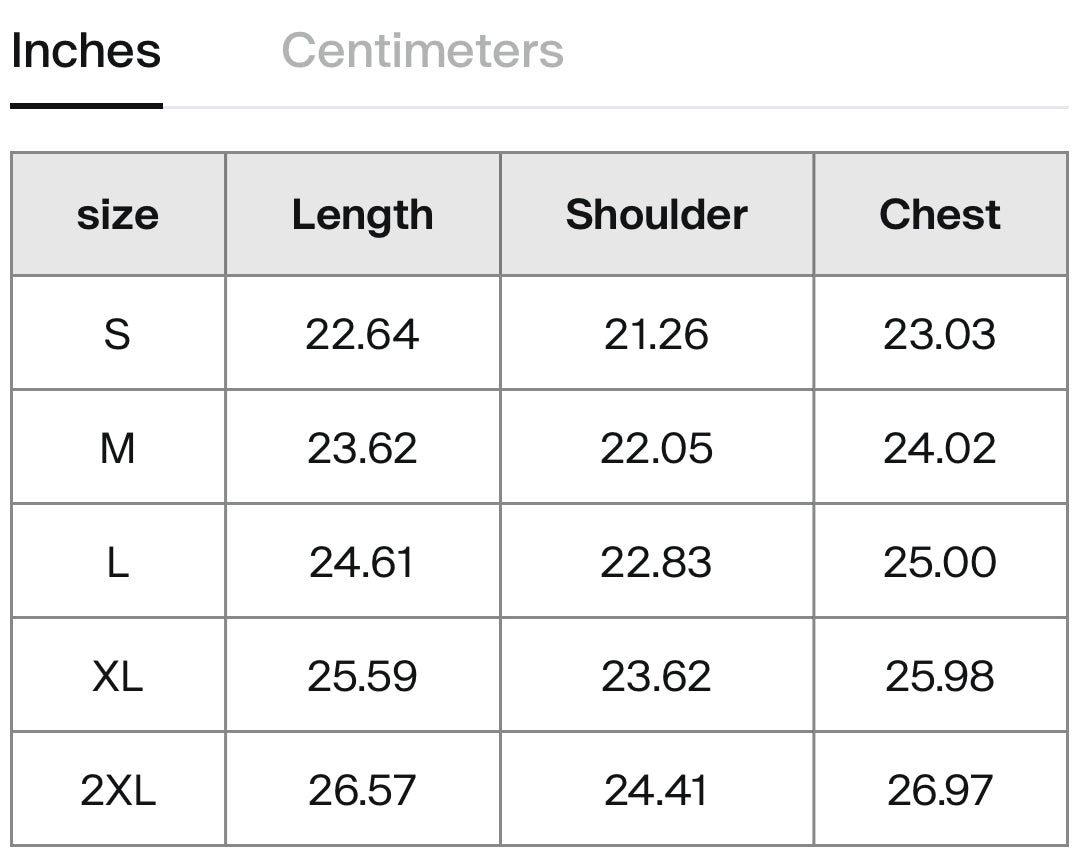Select the 2XL size row label
This screenshot has width=1085, height=858.
point(118,790)
